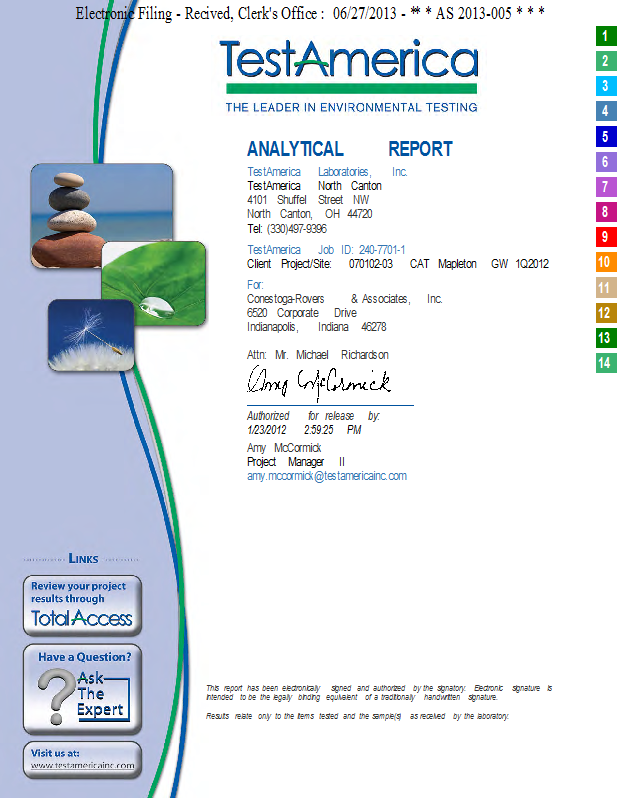
Task: Open the orange section tab 10
Action: pyautogui.click(x=604, y=262)
